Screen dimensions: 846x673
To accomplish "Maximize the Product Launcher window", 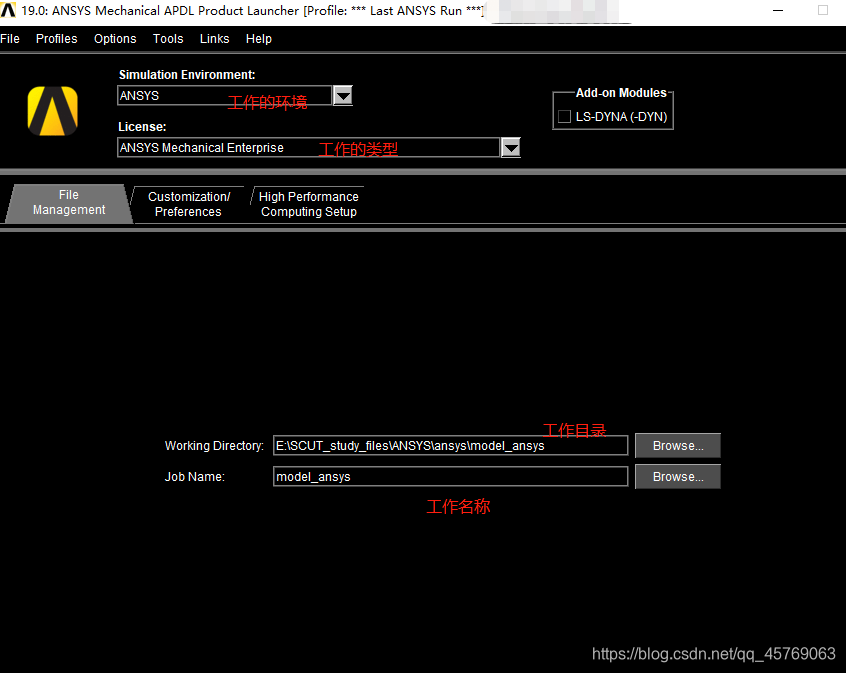I will [x=823, y=10].
